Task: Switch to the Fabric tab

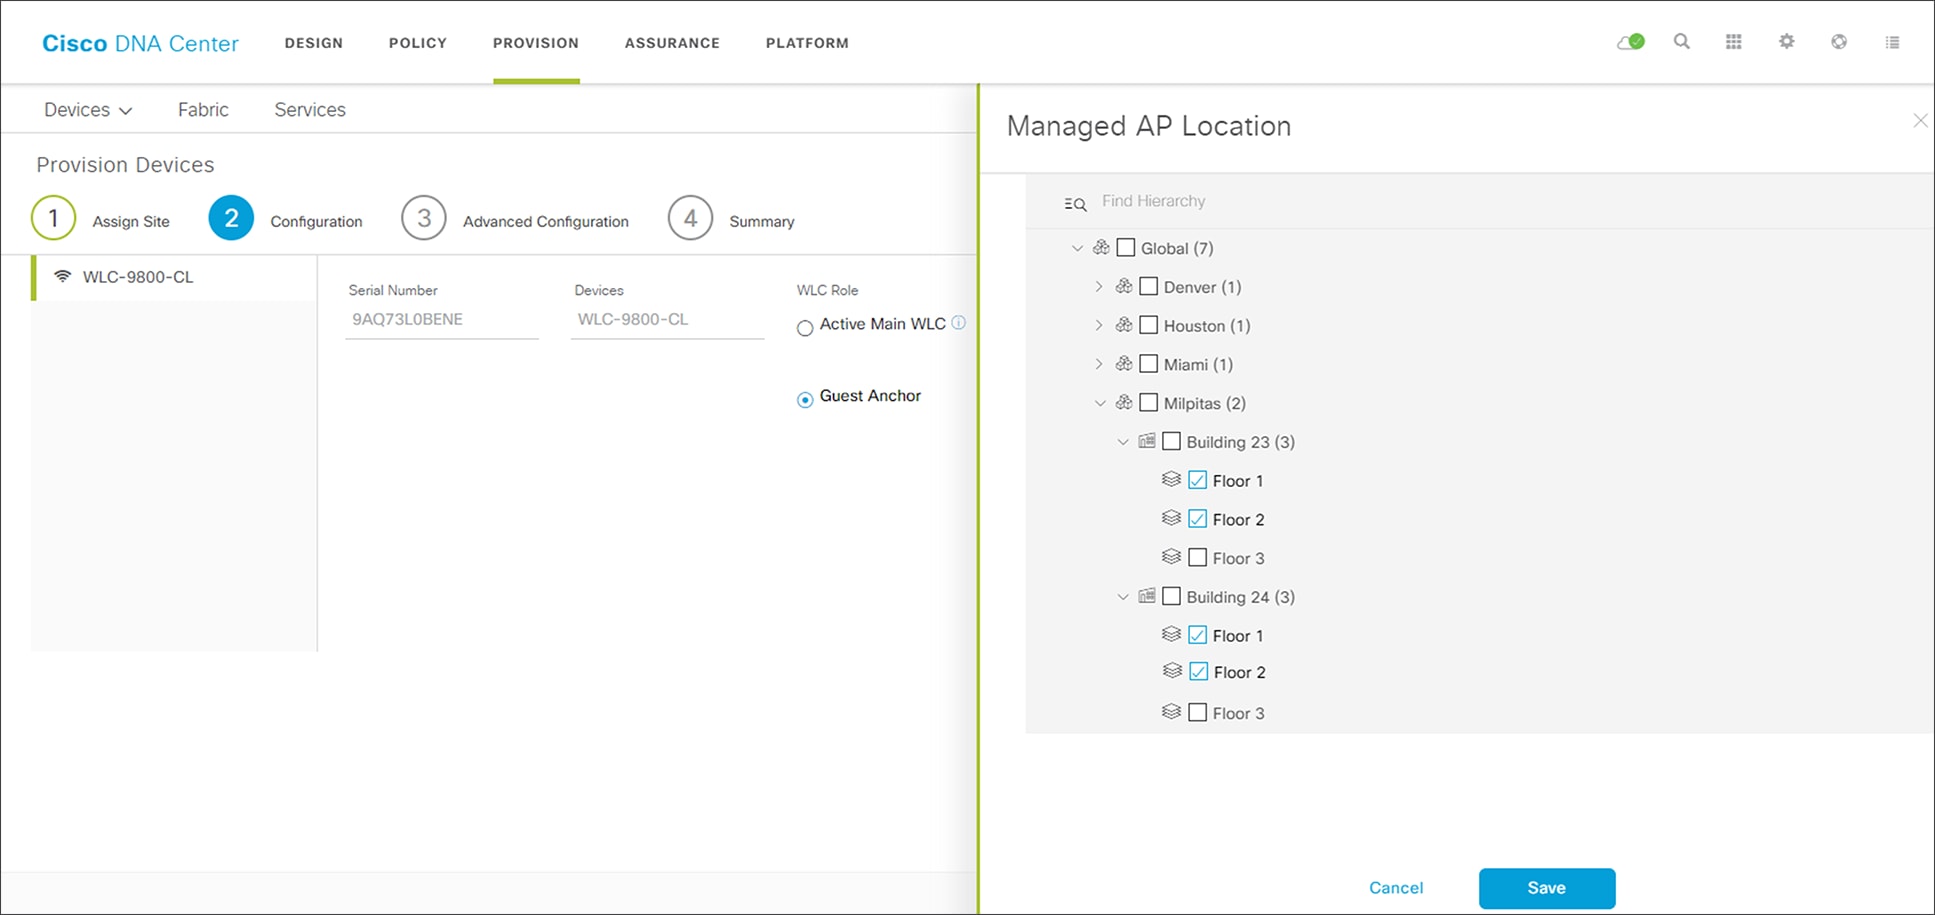Action: coord(203,110)
